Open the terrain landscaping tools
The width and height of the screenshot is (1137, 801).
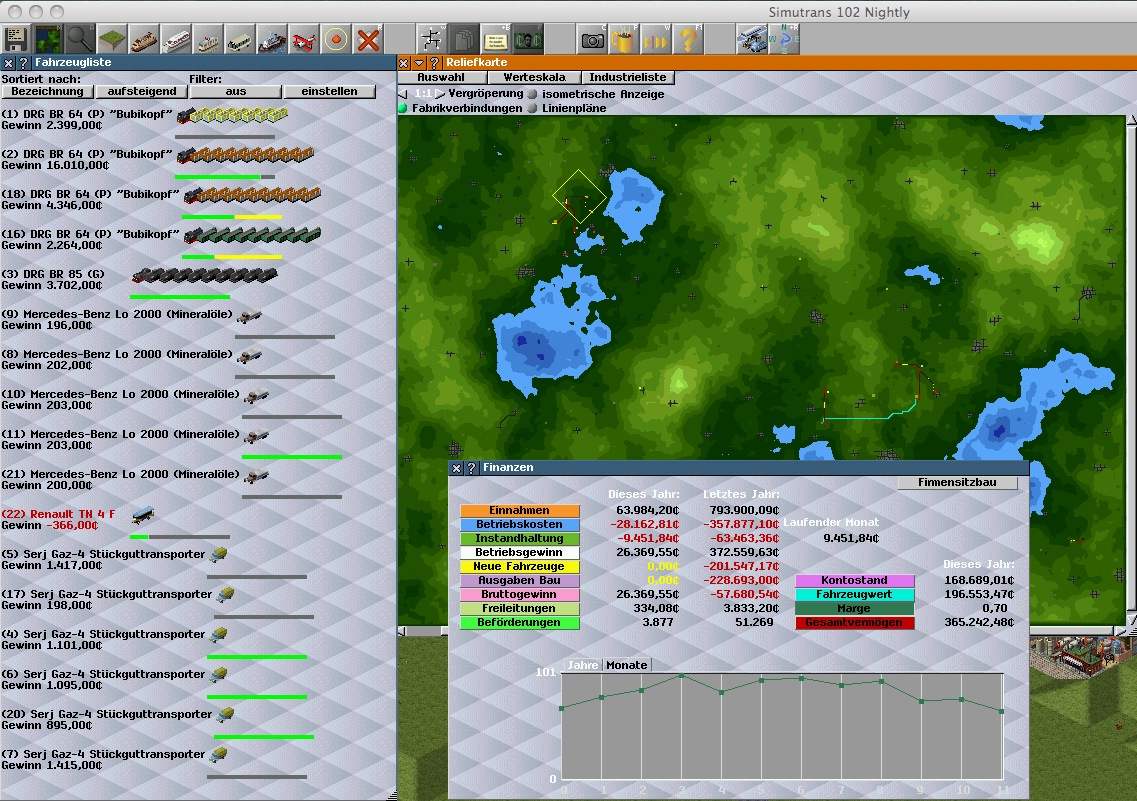pyautogui.click(x=112, y=40)
